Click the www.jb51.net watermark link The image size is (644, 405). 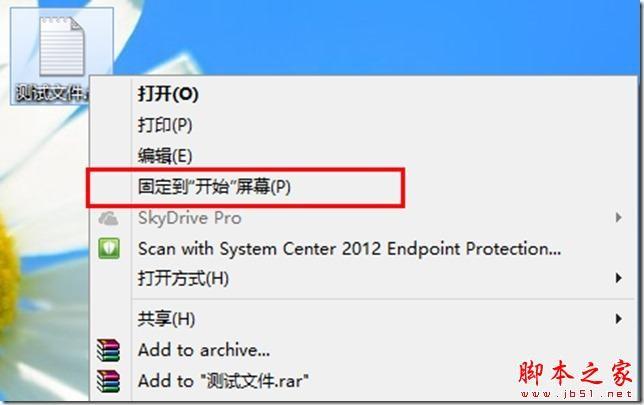[576, 394]
